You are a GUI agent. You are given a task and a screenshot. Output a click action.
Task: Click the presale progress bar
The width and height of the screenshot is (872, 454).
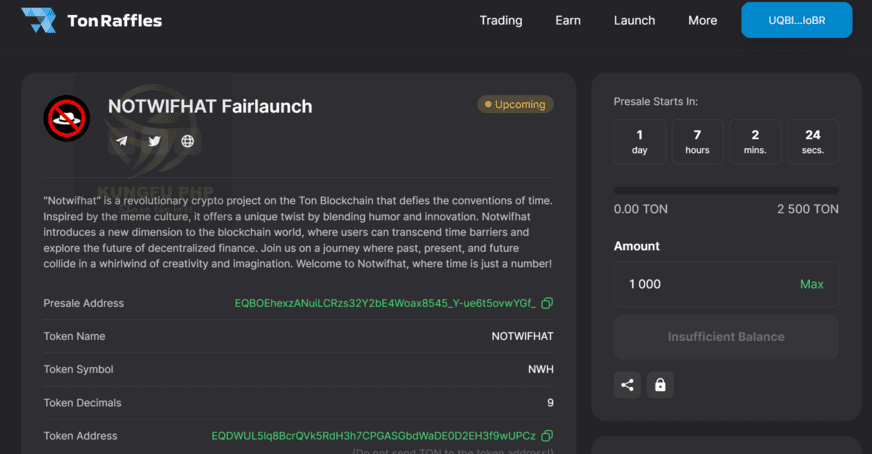click(x=726, y=190)
